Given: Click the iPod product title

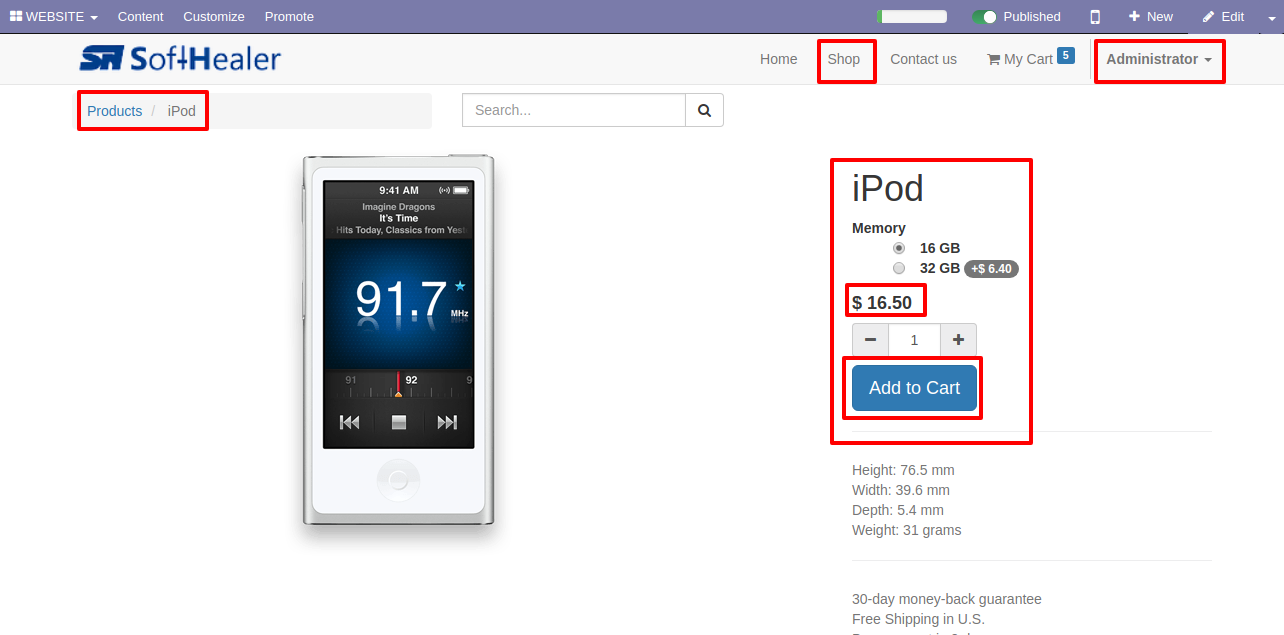Looking at the screenshot, I should point(888,189).
